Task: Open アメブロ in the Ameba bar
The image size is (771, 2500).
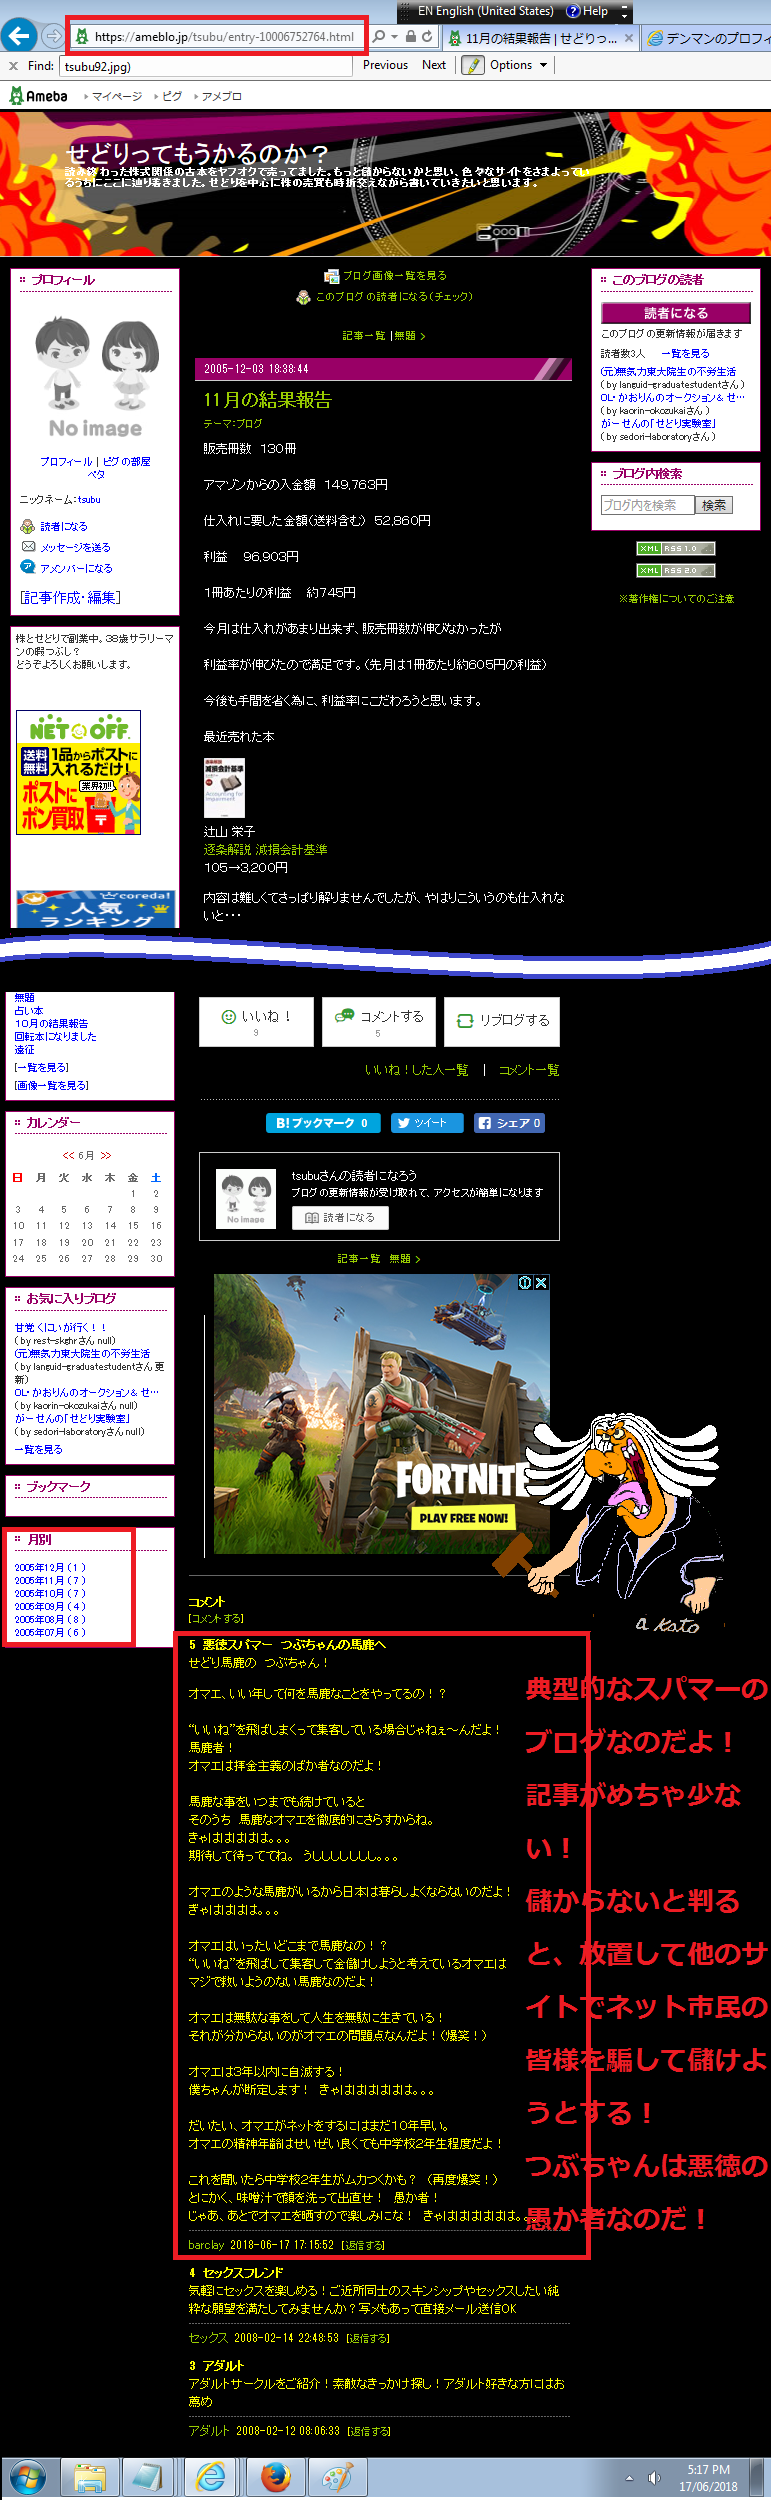Action: click(x=221, y=97)
